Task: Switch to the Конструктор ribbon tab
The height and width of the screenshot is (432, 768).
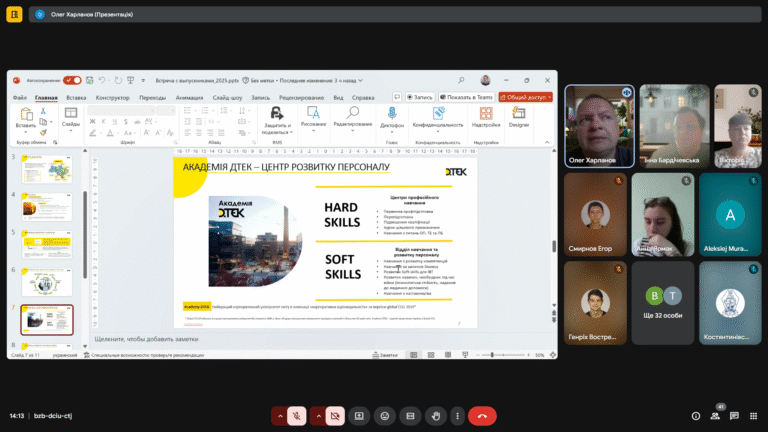Action: pos(113,97)
